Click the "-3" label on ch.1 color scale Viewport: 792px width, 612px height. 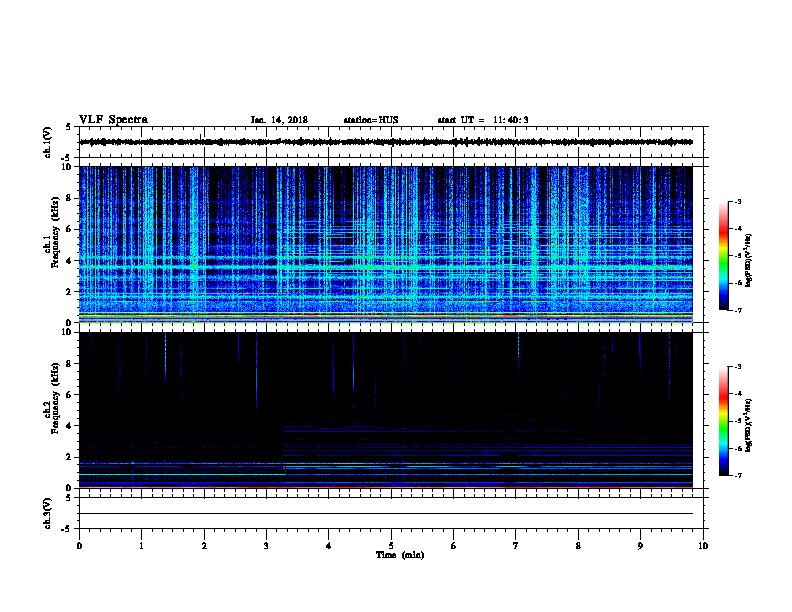point(737,201)
